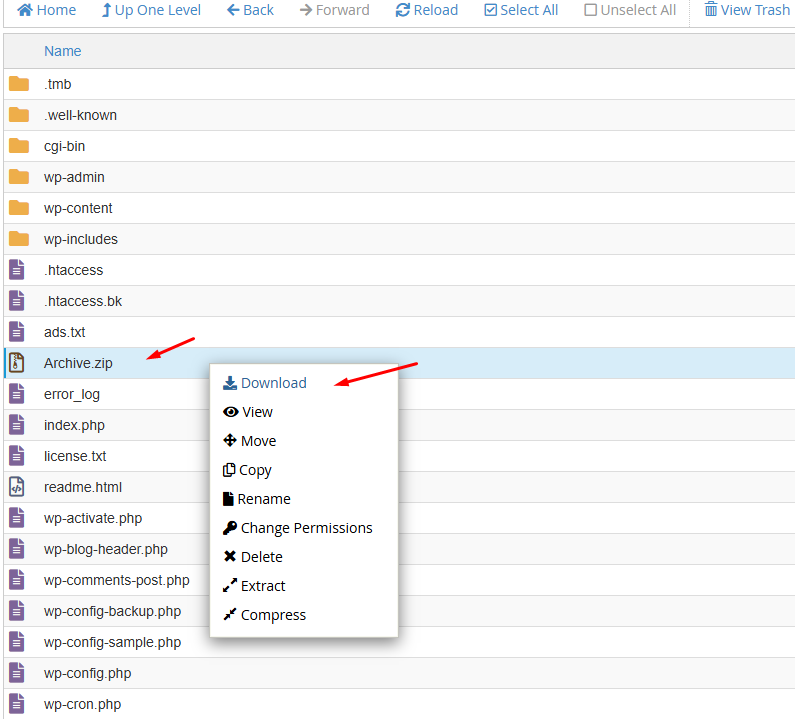Screen dimensions: 795x719
Task: Open View Trash
Action: click(x=747, y=10)
